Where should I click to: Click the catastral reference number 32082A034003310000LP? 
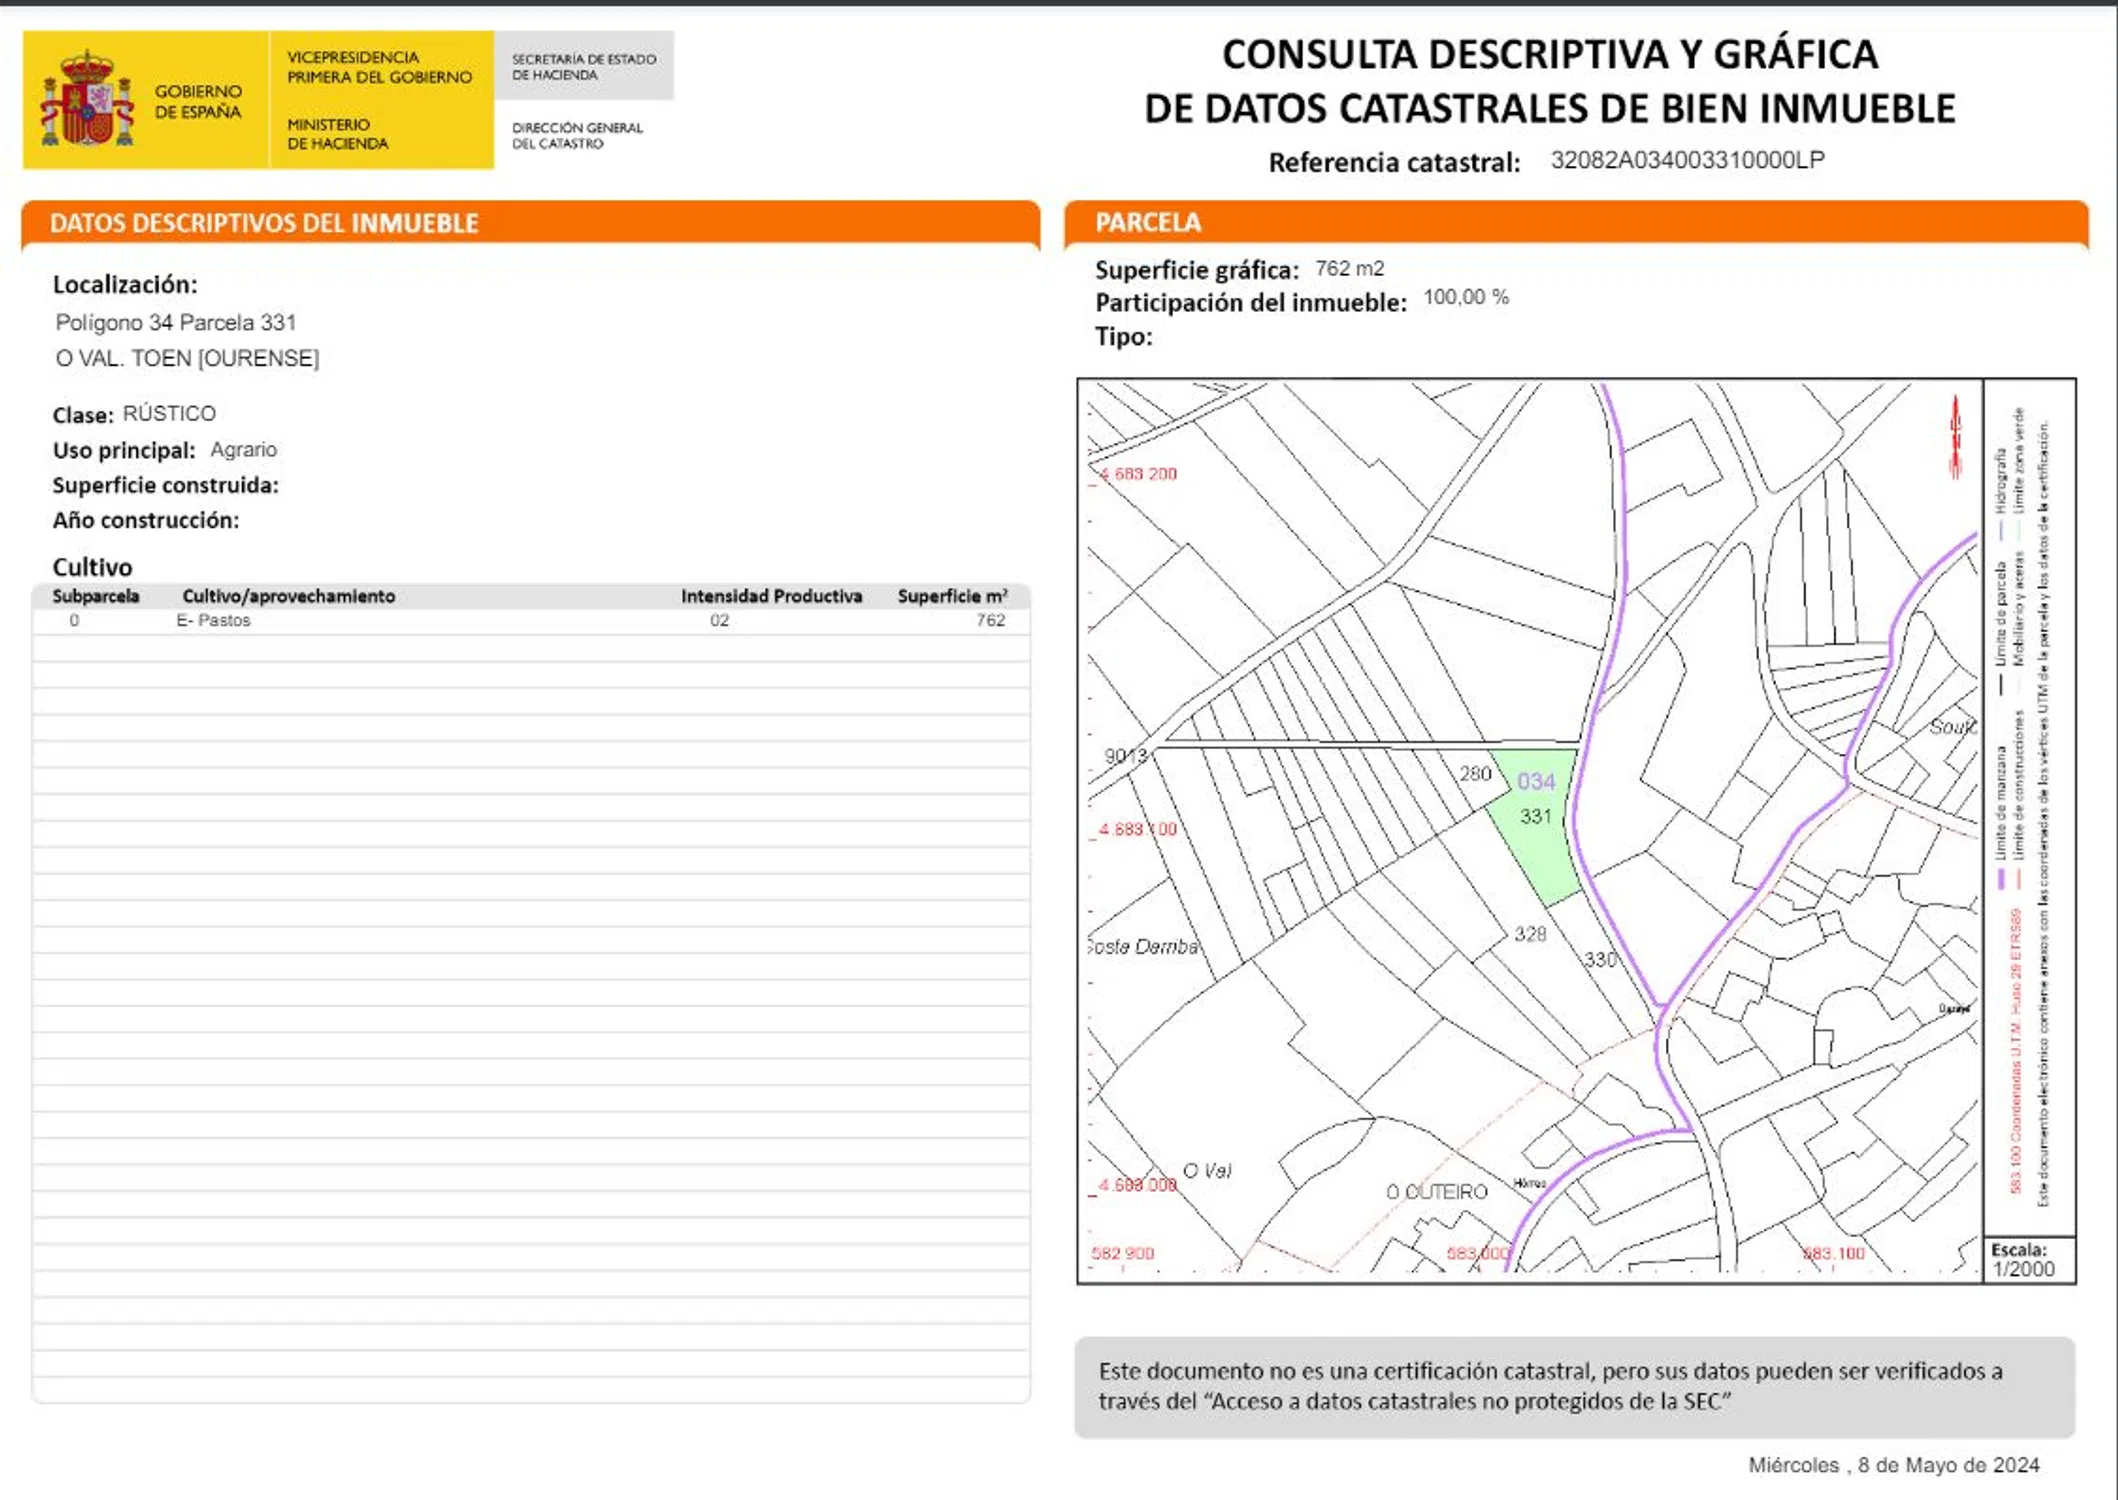click(1687, 160)
